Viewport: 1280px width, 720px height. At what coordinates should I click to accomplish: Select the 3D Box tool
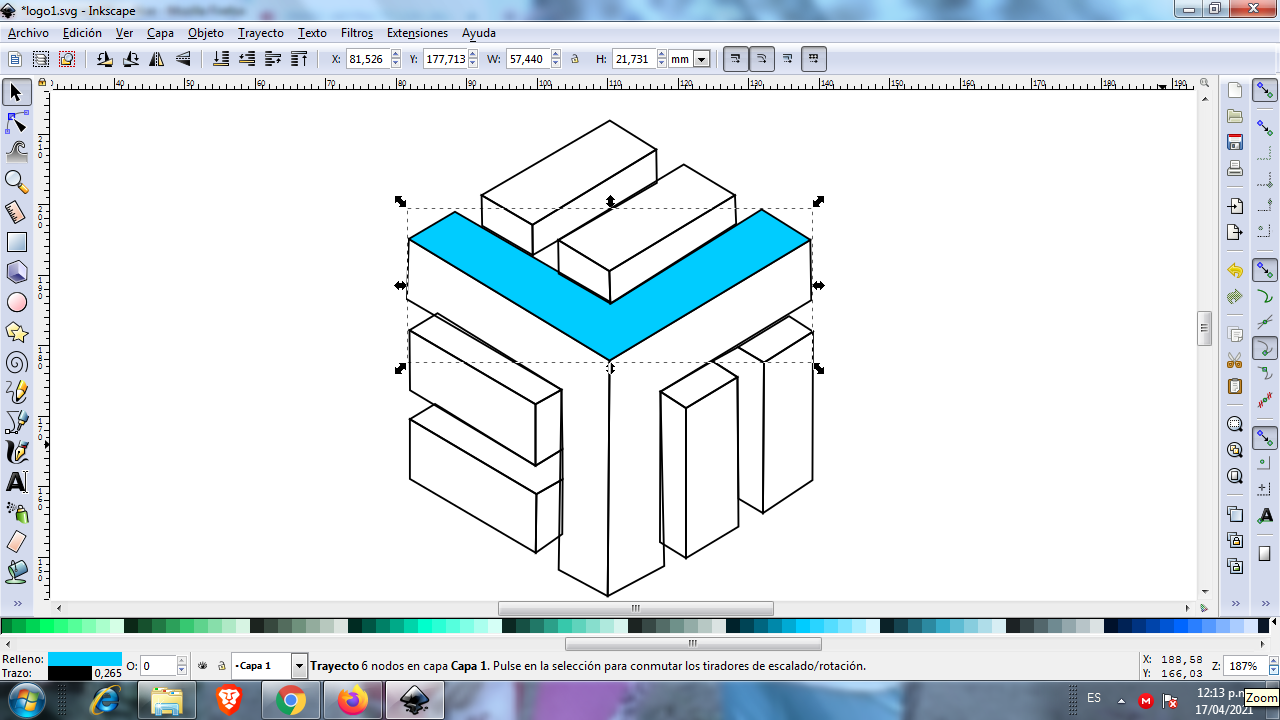tap(16, 272)
